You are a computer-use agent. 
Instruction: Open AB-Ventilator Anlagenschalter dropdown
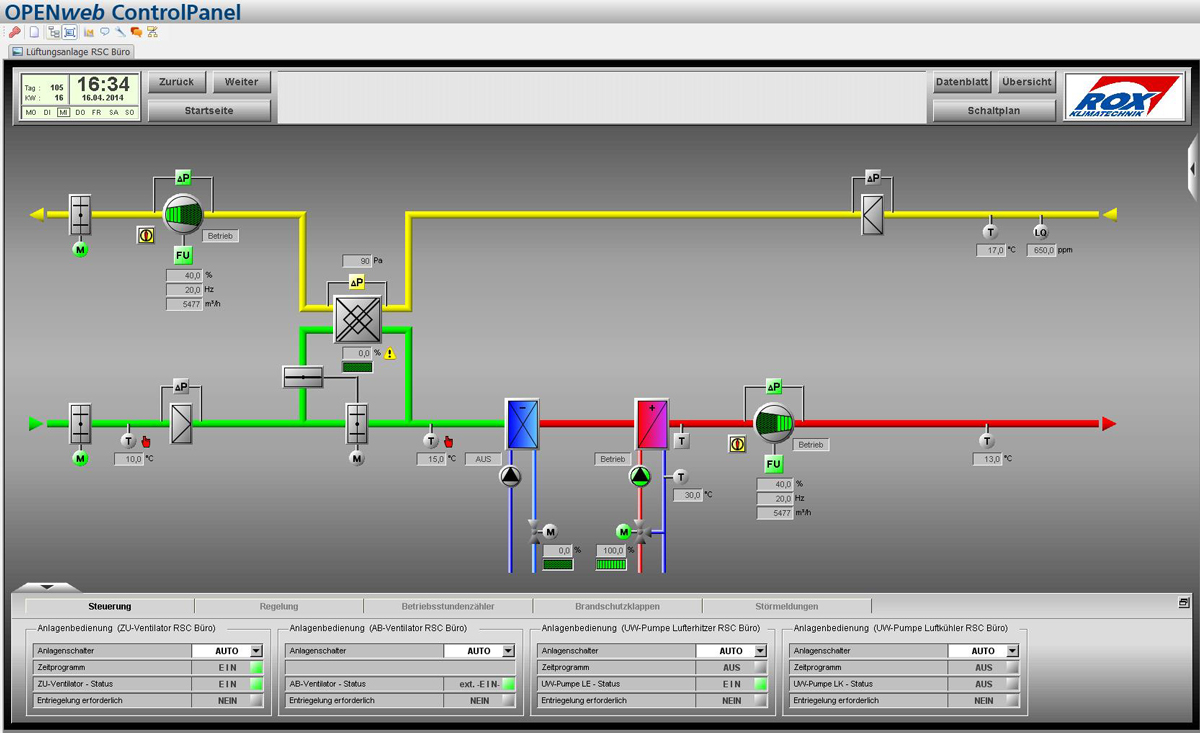pyautogui.click(x=508, y=650)
